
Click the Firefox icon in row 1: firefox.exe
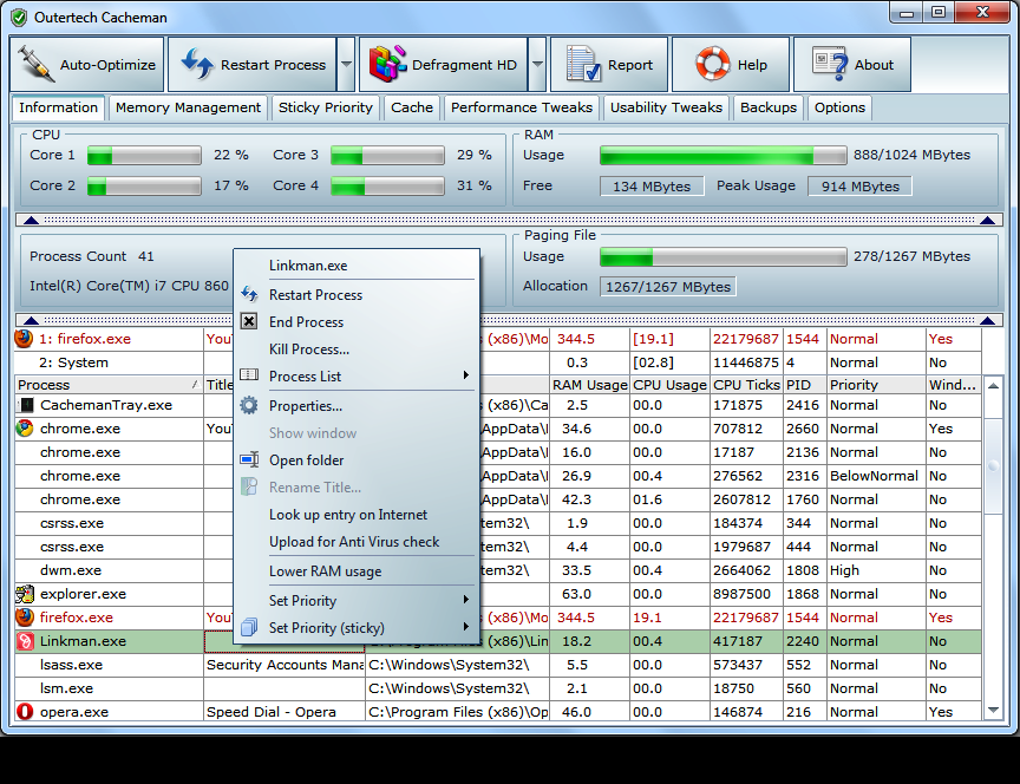coord(24,338)
